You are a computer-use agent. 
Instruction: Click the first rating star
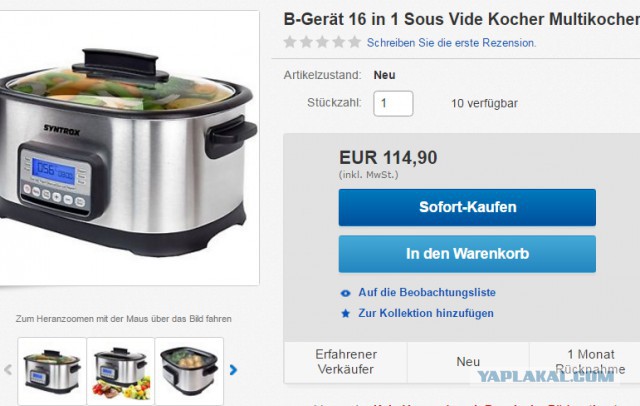[290, 42]
